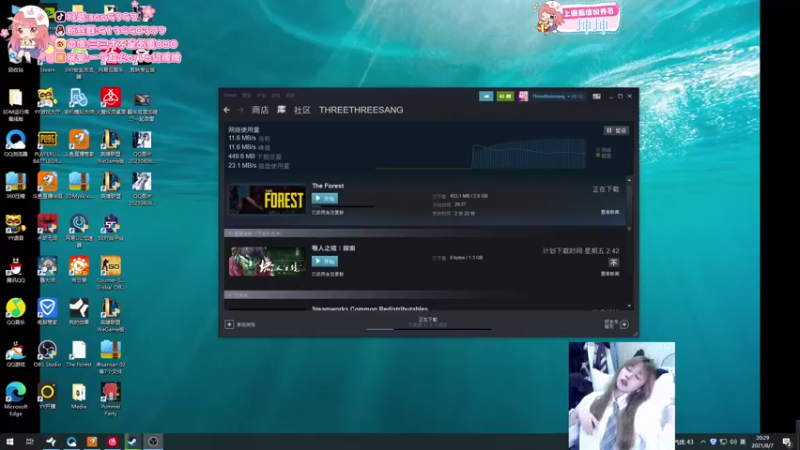The height and width of the screenshot is (450, 800).
Task: Open the green friends notification button
Action: 505,96
